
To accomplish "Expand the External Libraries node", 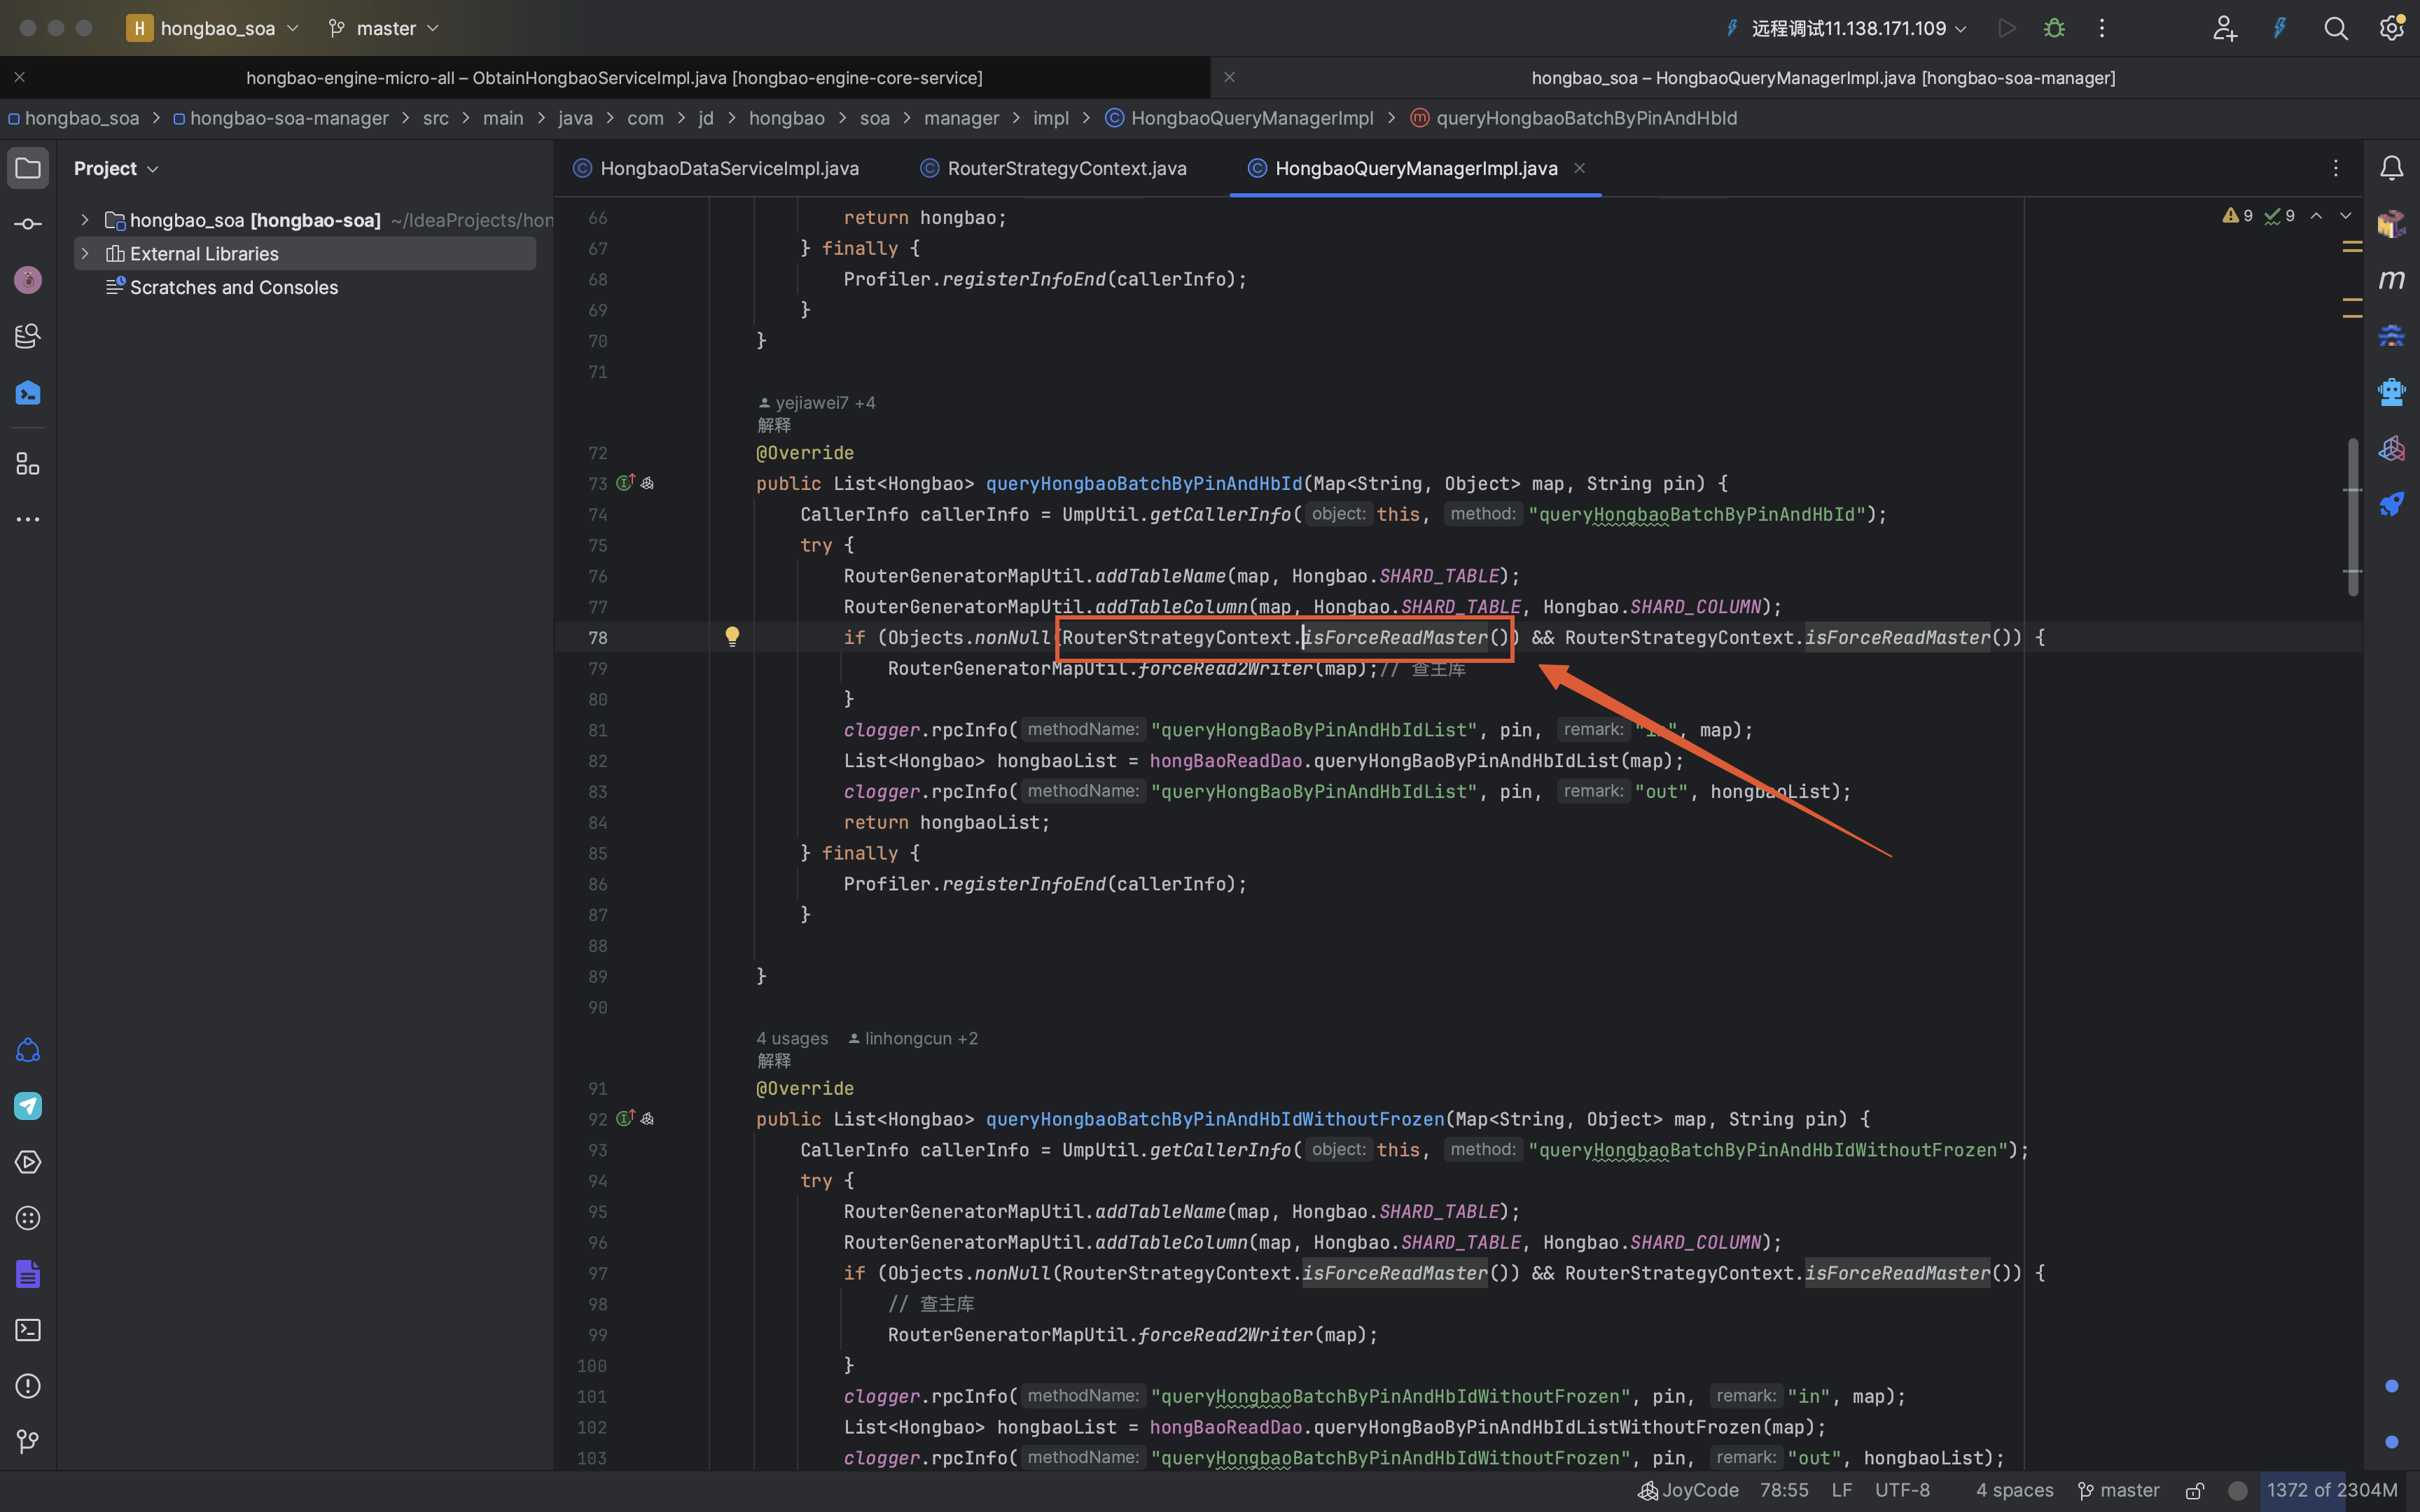I will click(85, 253).
